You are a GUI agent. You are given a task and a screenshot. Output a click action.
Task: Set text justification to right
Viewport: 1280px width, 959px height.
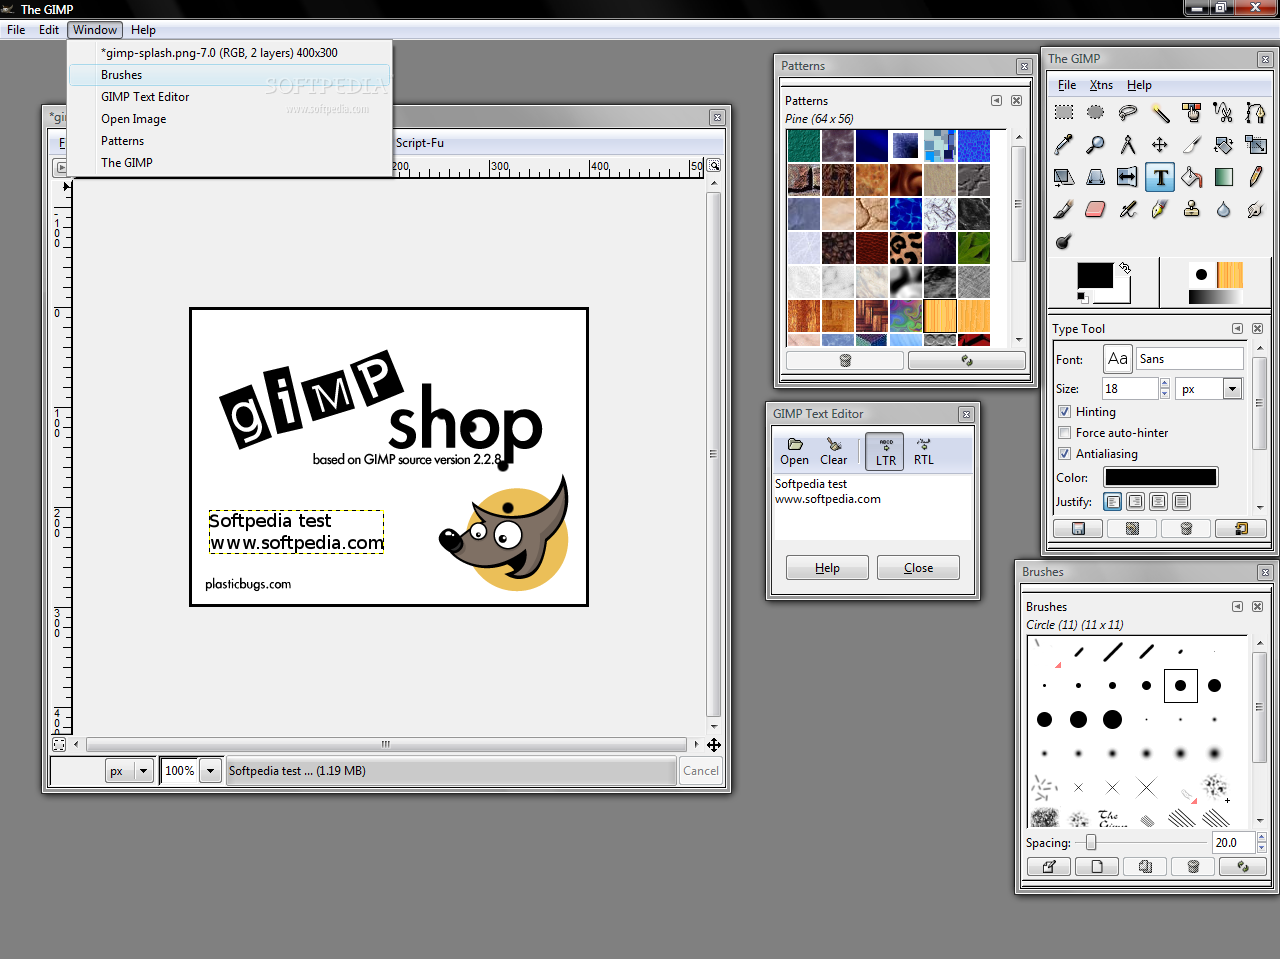[1136, 501]
